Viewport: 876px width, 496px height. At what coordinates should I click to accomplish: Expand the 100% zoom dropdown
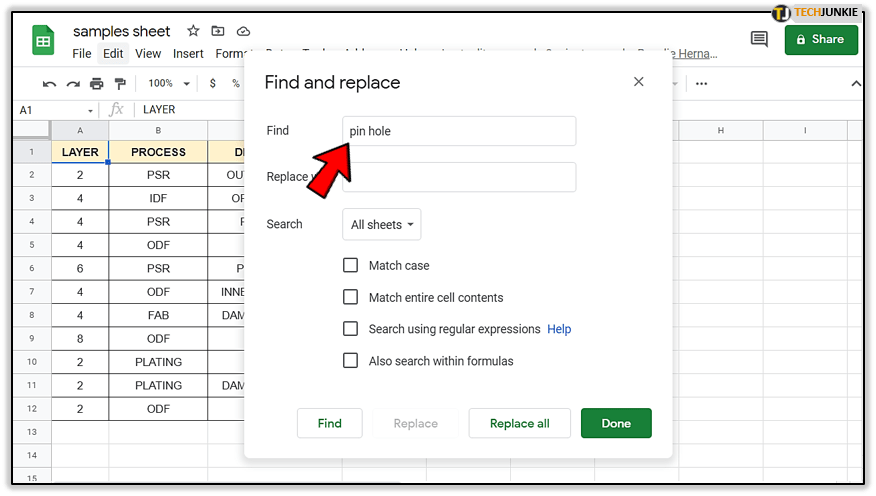[x=168, y=84]
